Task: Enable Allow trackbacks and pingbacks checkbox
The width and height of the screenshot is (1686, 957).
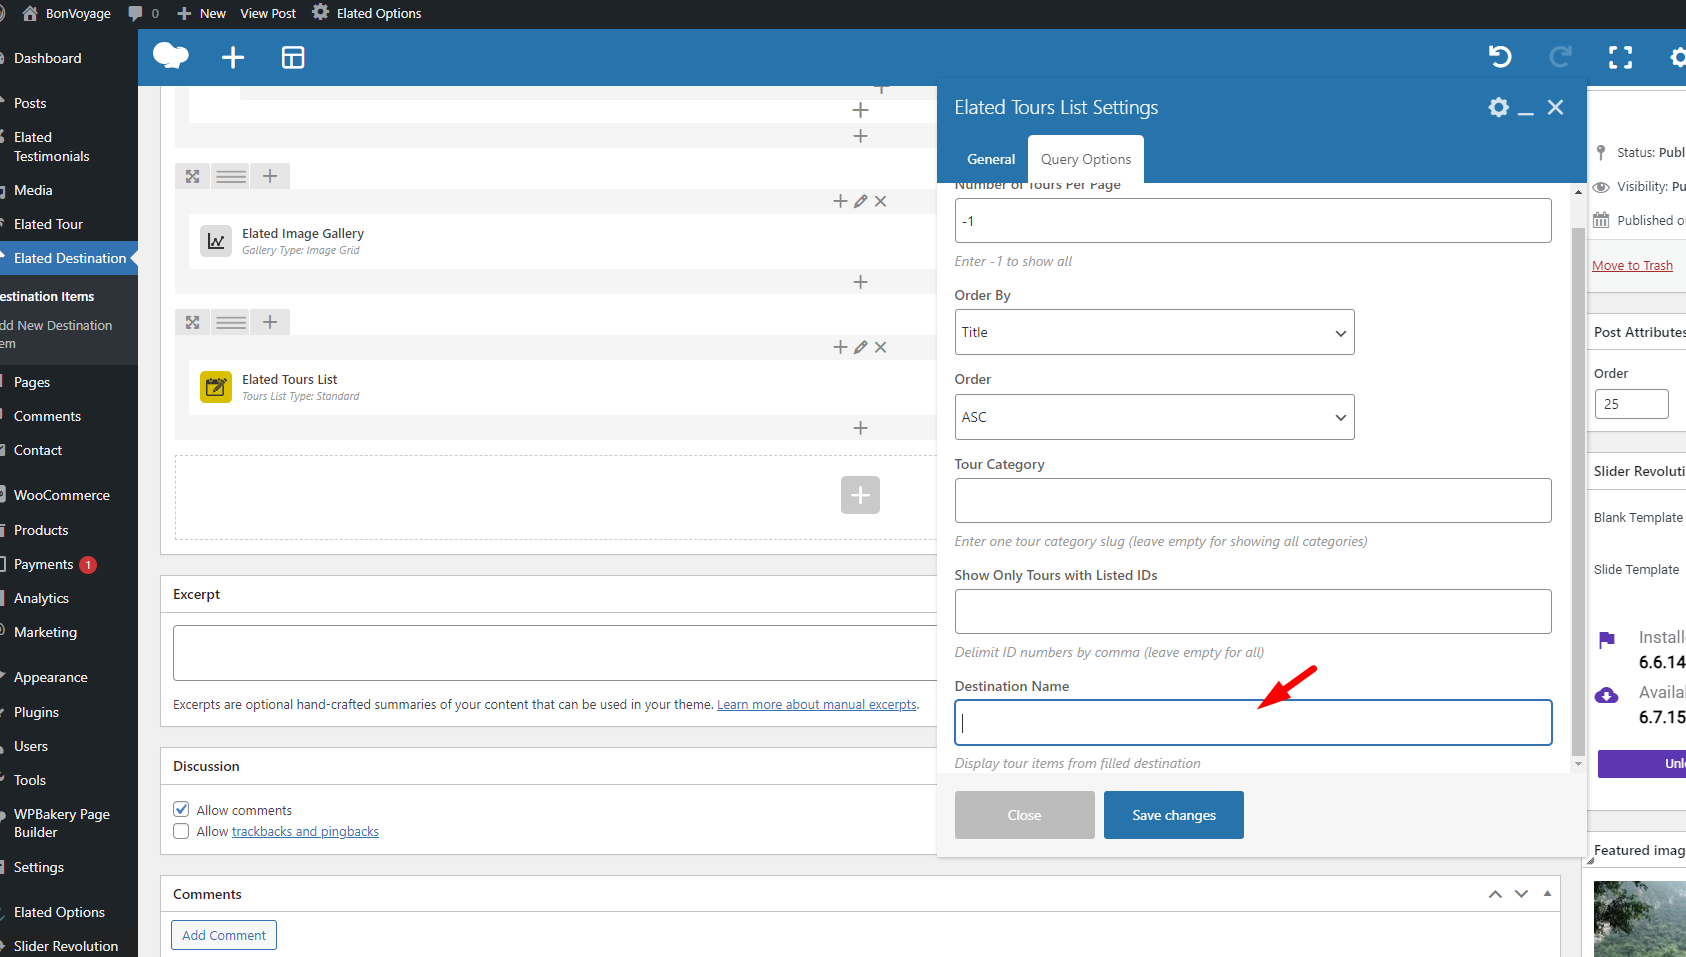Action: click(x=181, y=831)
